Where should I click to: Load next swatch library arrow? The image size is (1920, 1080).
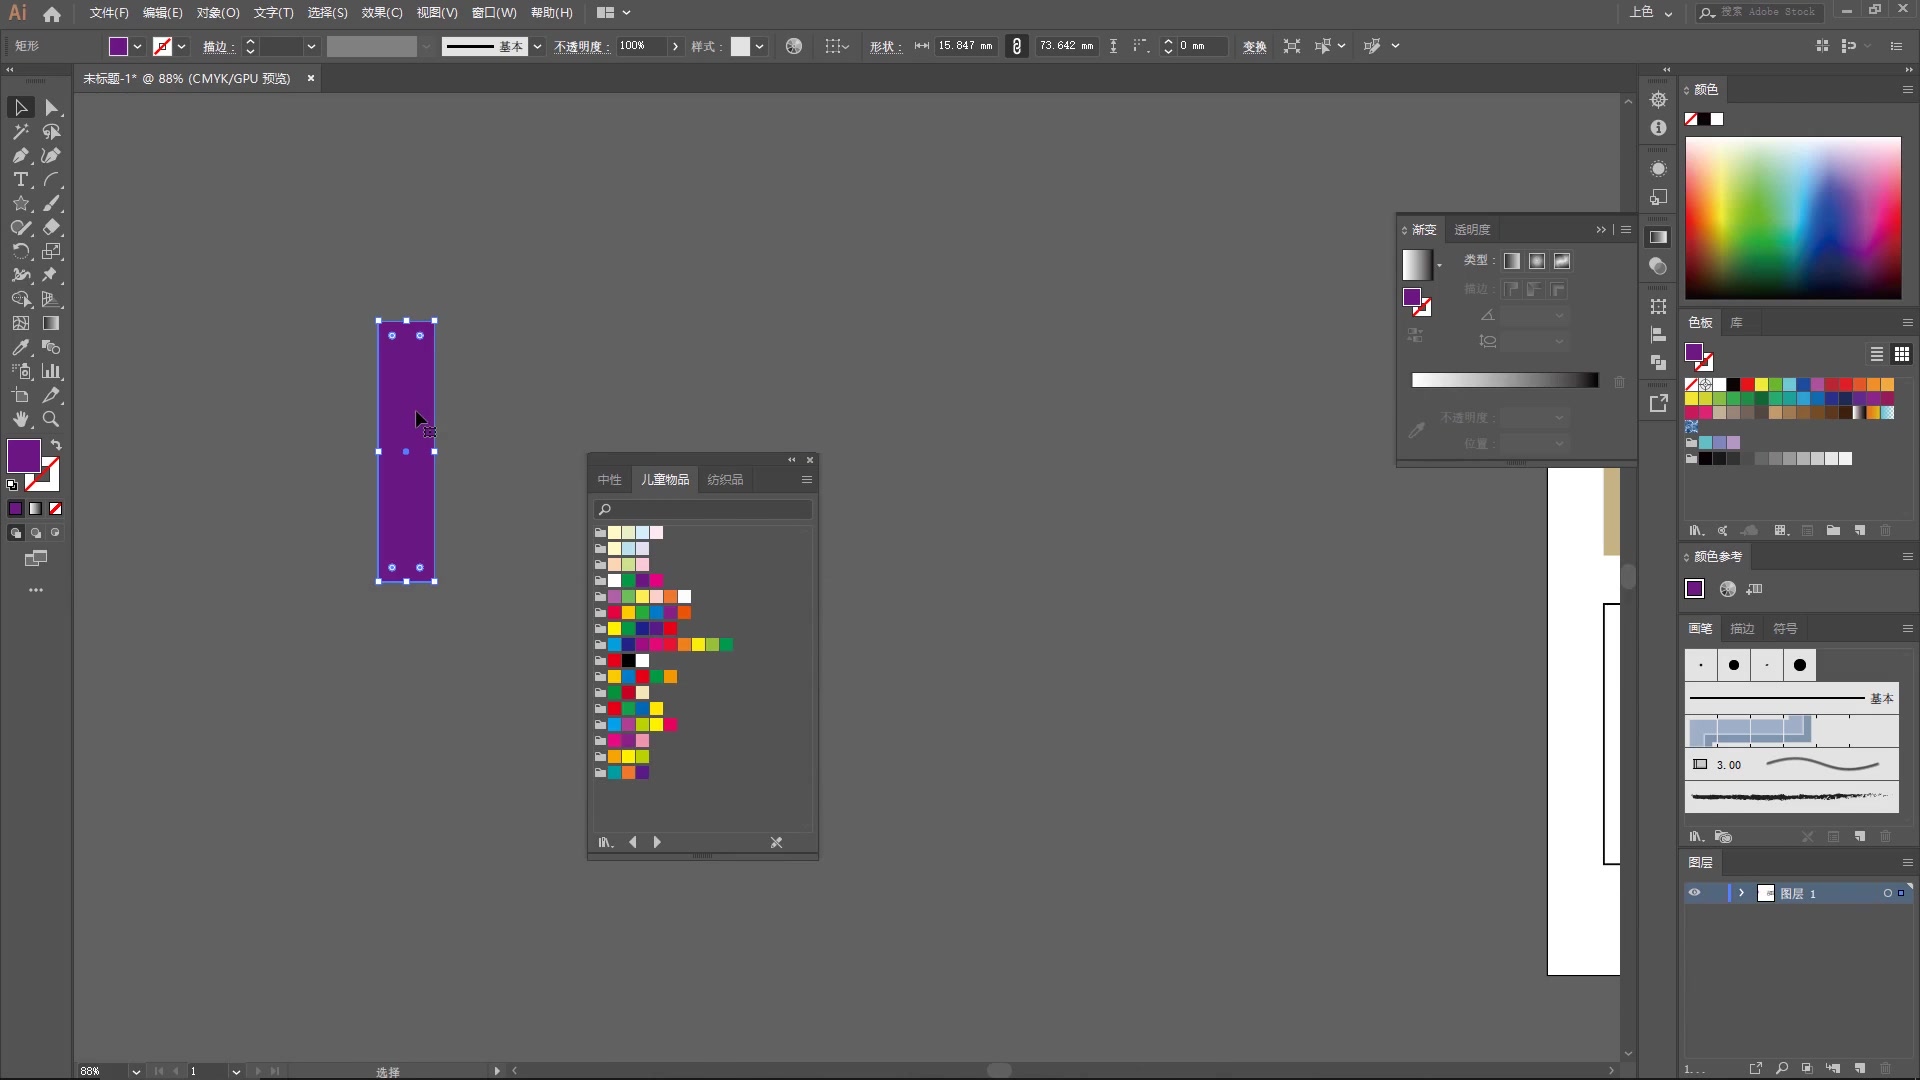[657, 843]
